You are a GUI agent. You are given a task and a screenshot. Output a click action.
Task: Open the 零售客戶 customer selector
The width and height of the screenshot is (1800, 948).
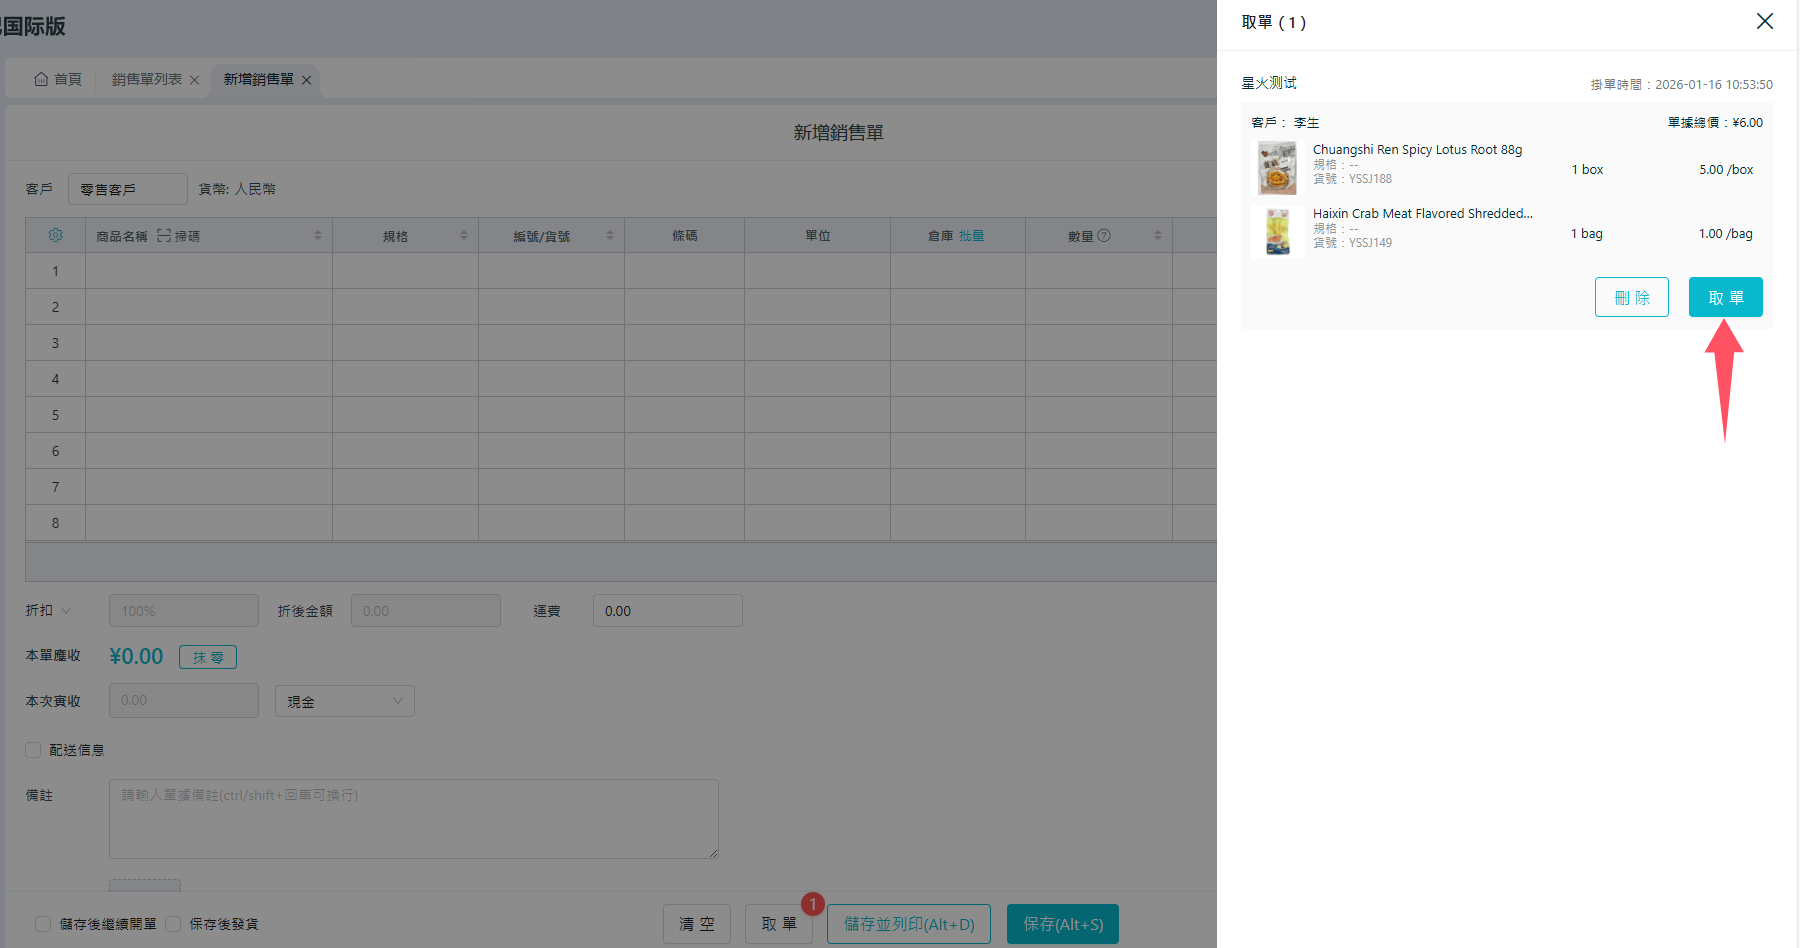(x=127, y=189)
